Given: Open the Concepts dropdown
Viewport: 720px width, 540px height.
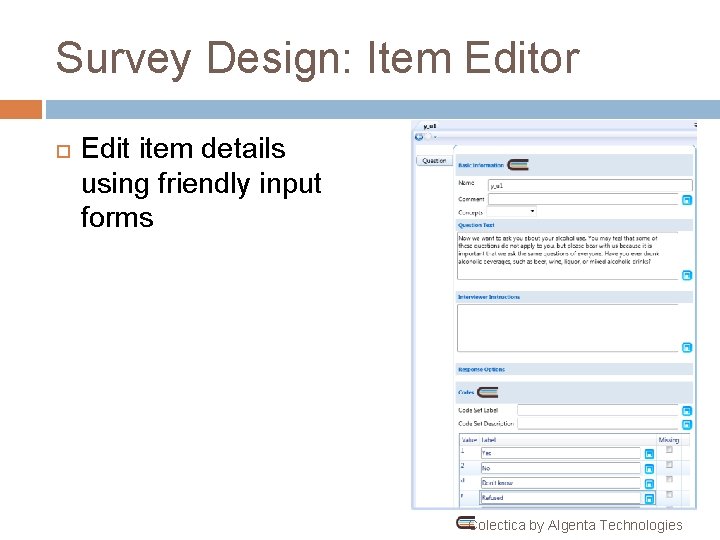Looking at the screenshot, I should (512, 212).
